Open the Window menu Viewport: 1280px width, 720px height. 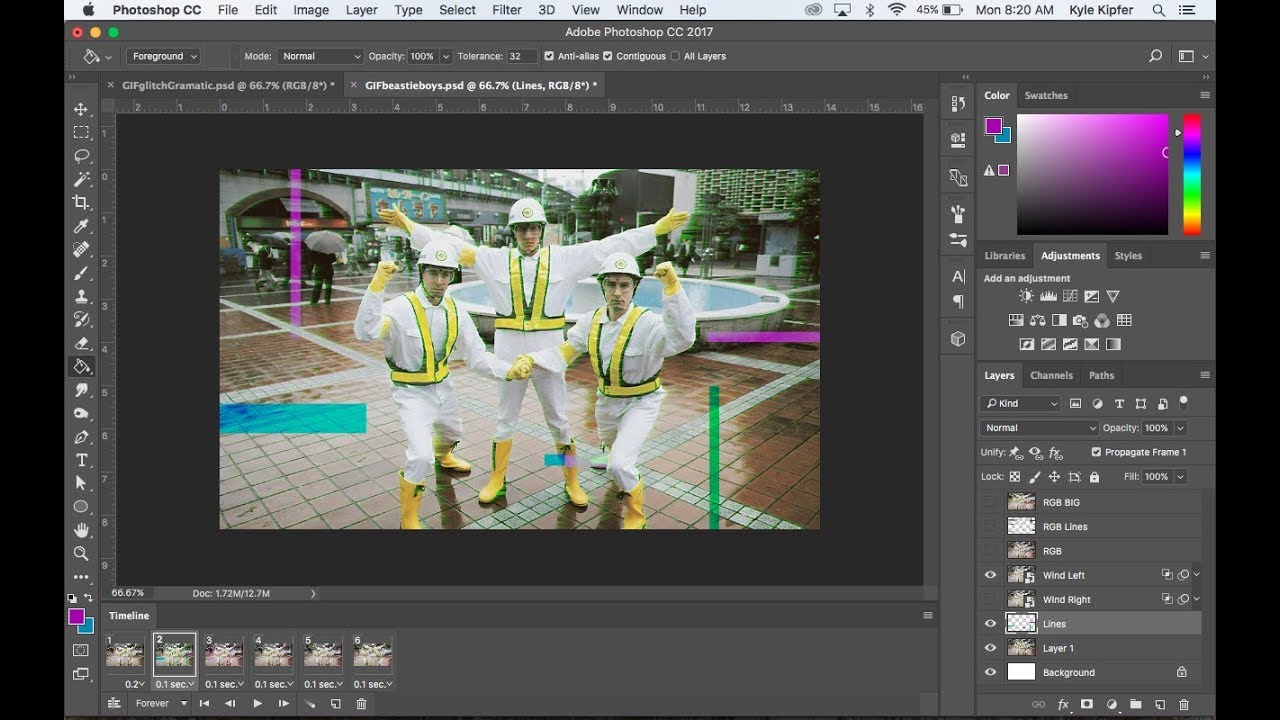point(639,10)
